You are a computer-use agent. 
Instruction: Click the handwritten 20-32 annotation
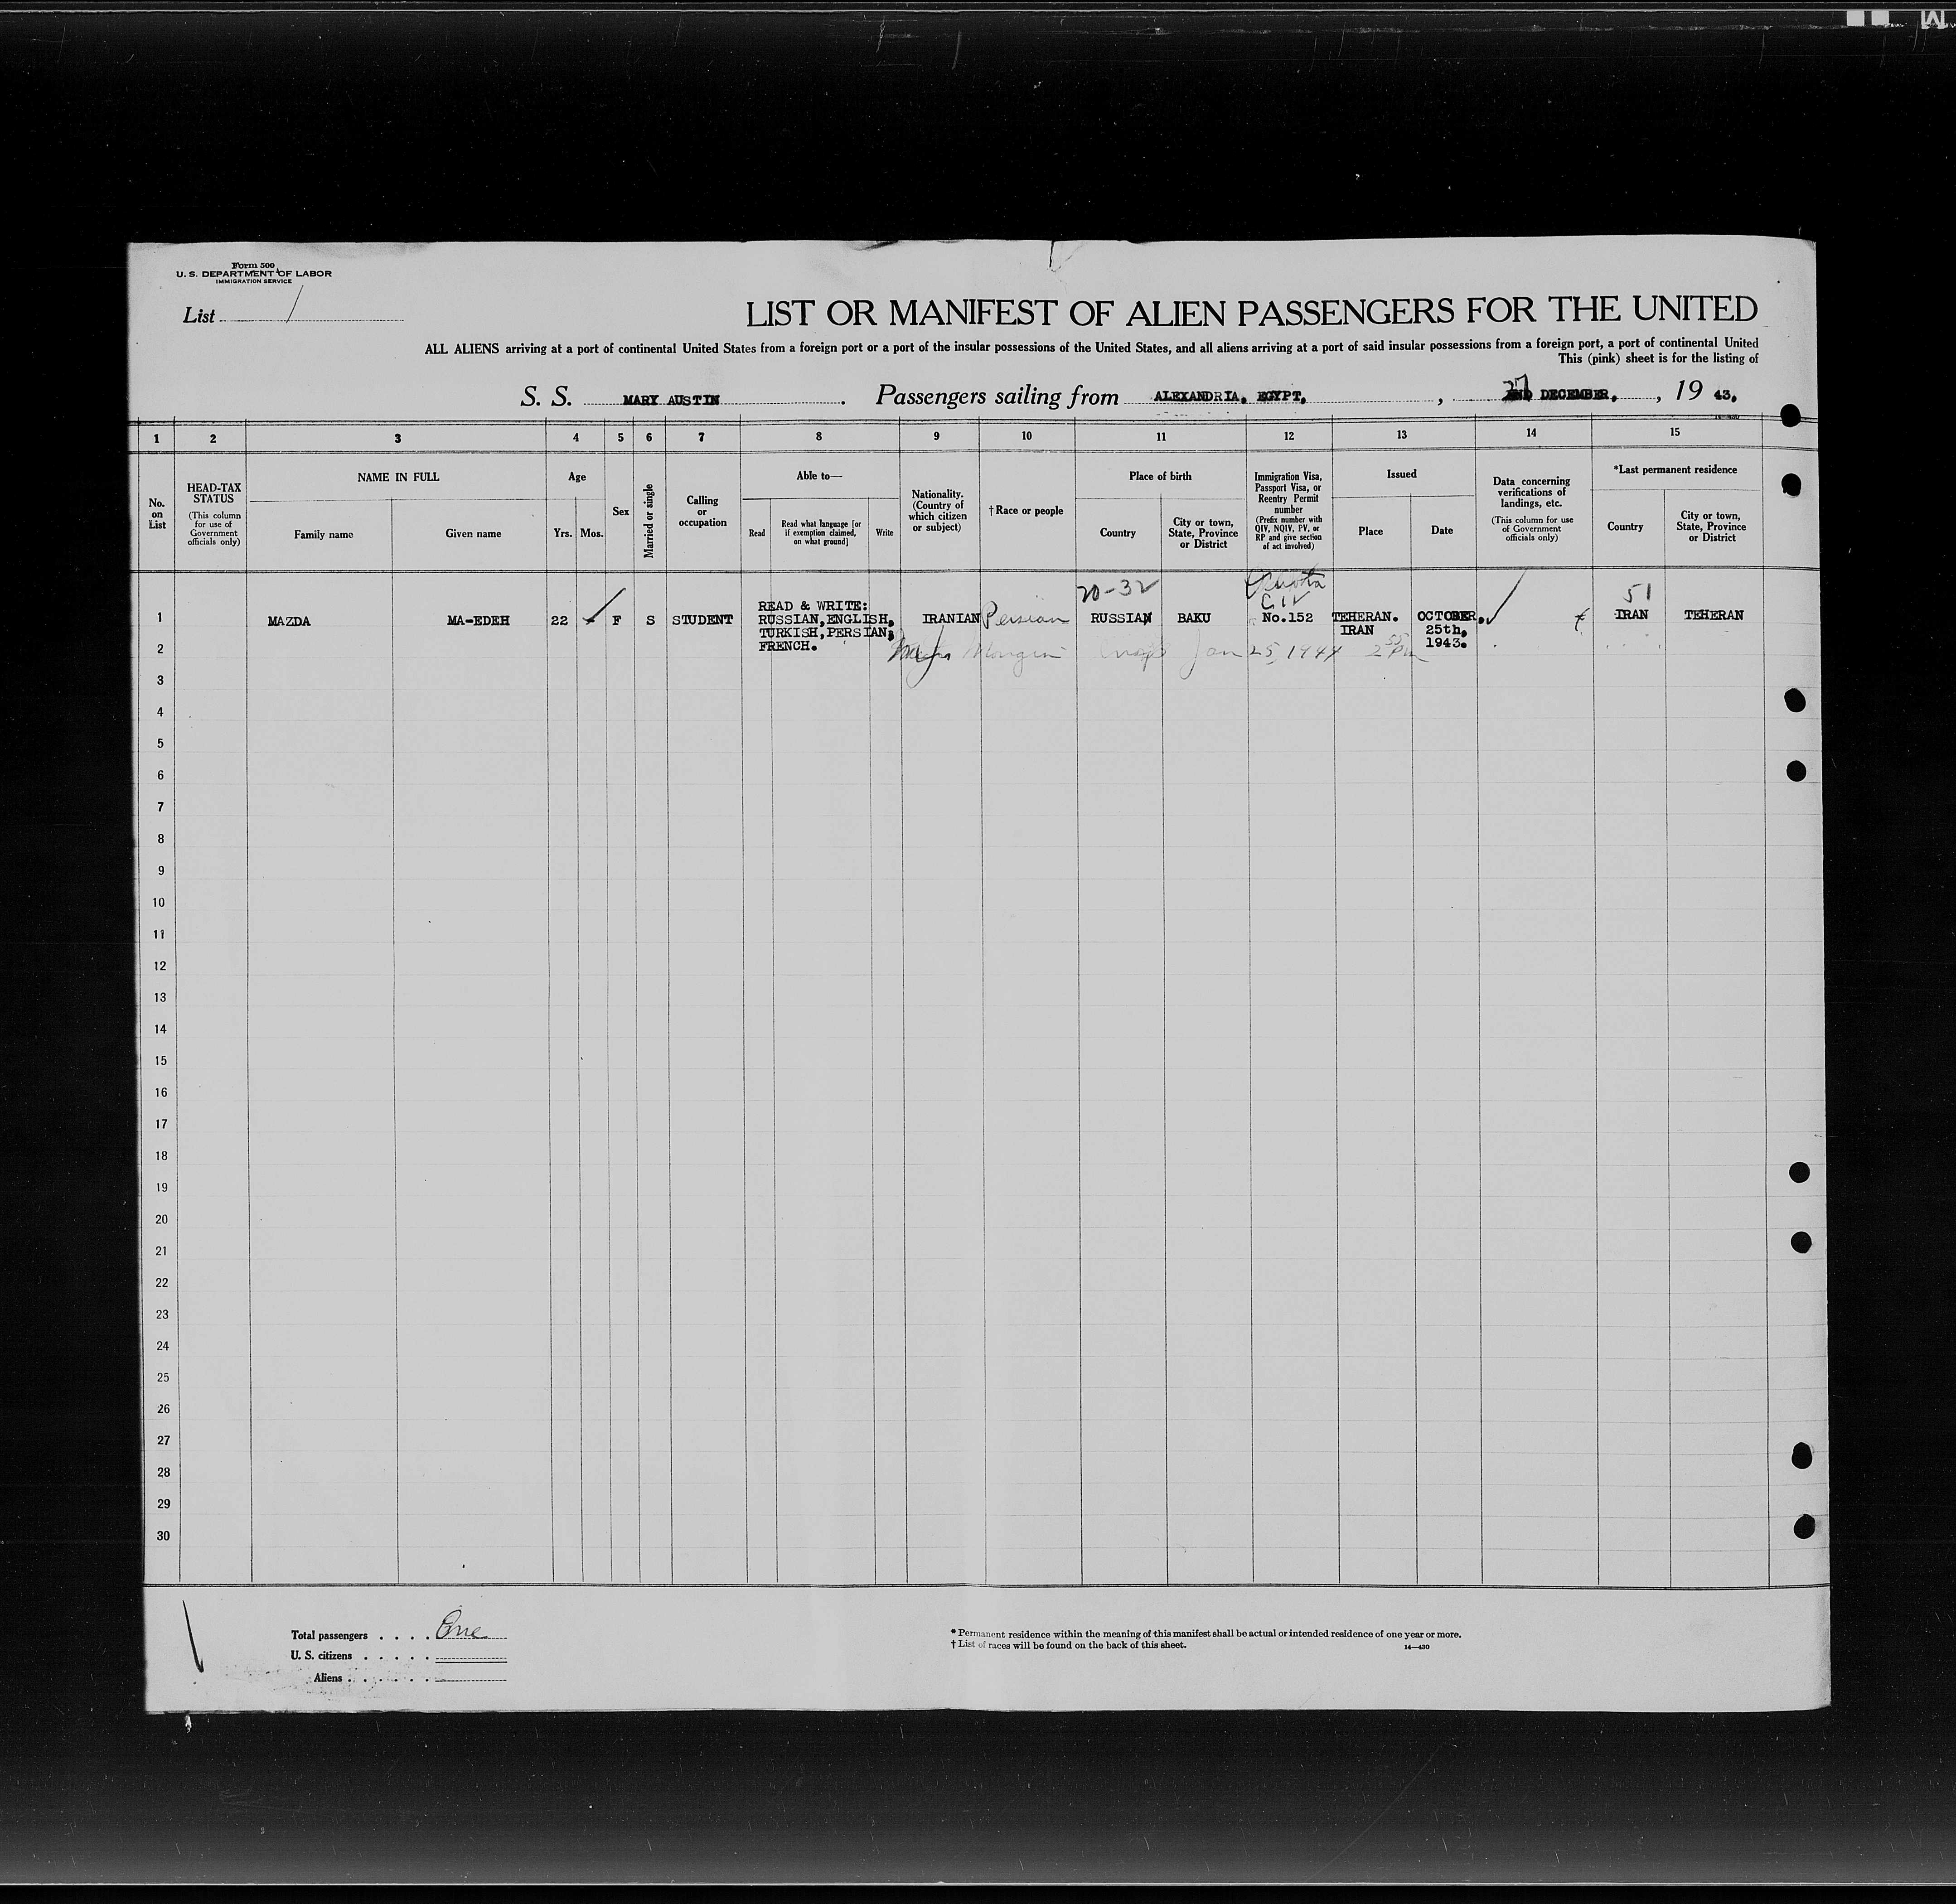1114,589
